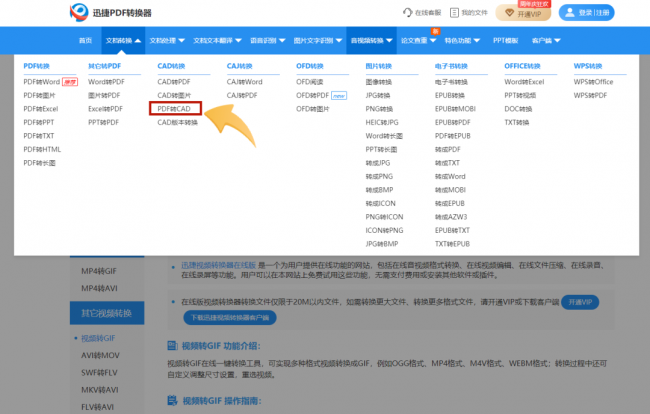Choose EPUB转MOBI in 电子书转换 column
The height and width of the screenshot is (414, 650).
point(455,109)
